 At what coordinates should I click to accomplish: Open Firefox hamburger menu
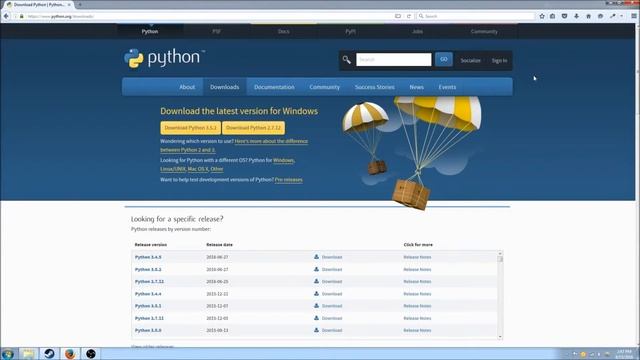click(x=634, y=16)
